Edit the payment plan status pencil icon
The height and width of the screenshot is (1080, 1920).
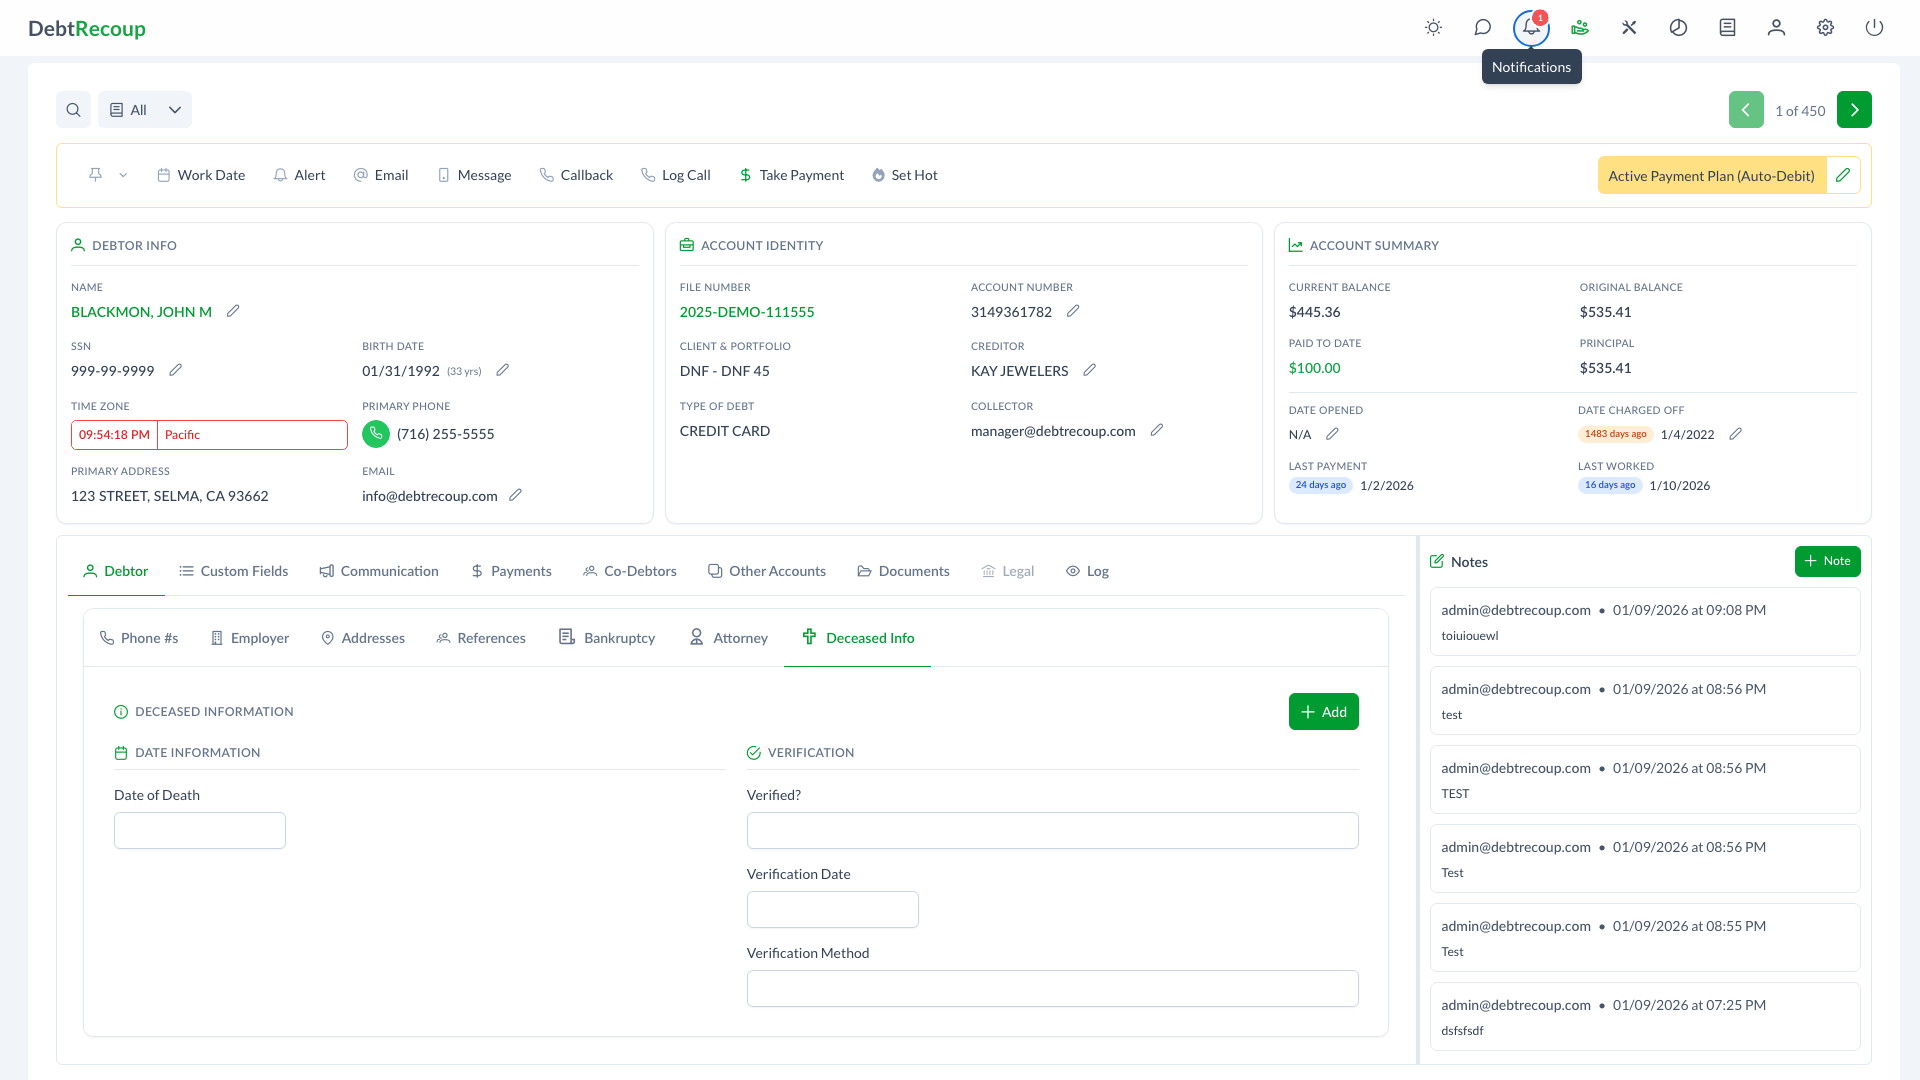pyautogui.click(x=1843, y=175)
